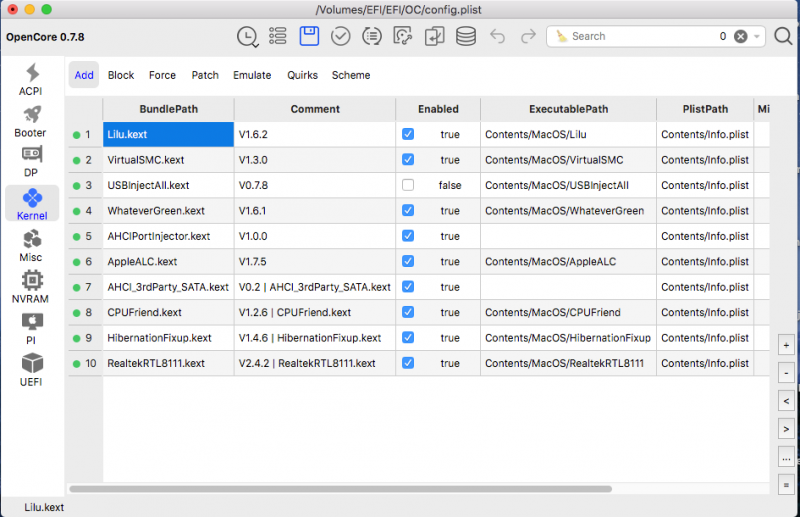This screenshot has height=517, width=800.
Task: Uncheck Enabled for RealtekRTL8111.kext
Action: (408, 363)
